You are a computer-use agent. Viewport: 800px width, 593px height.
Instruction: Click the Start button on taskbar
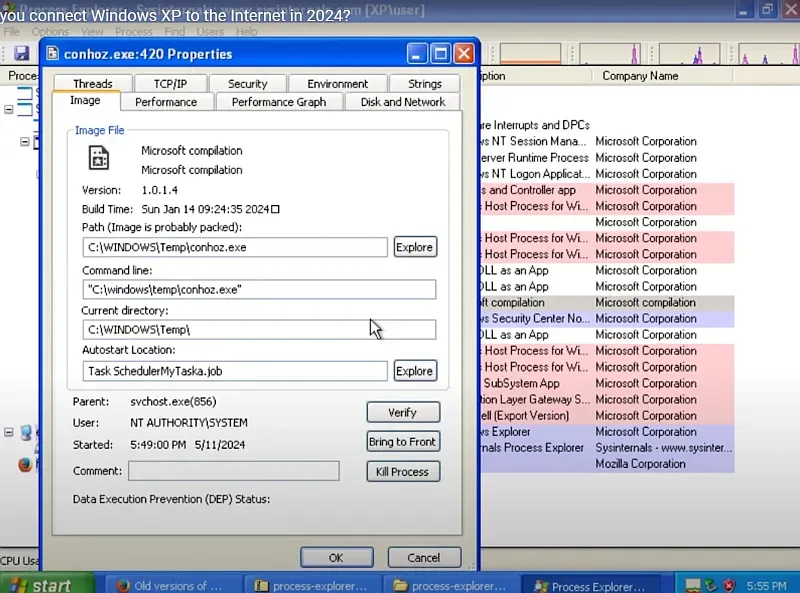coord(42,585)
